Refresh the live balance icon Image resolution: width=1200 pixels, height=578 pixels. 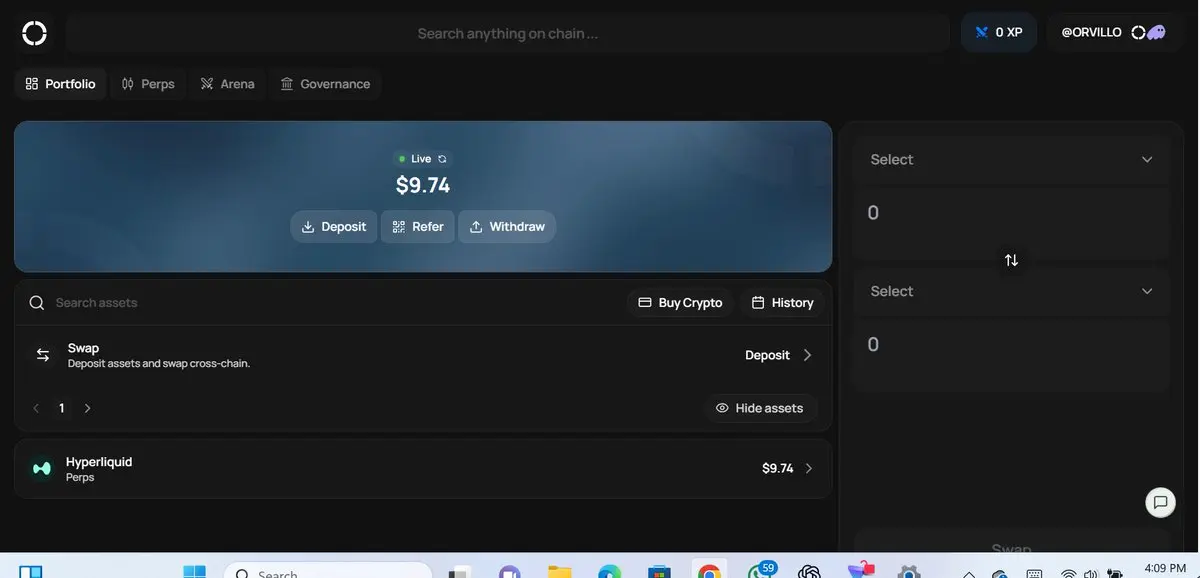click(x=442, y=159)
